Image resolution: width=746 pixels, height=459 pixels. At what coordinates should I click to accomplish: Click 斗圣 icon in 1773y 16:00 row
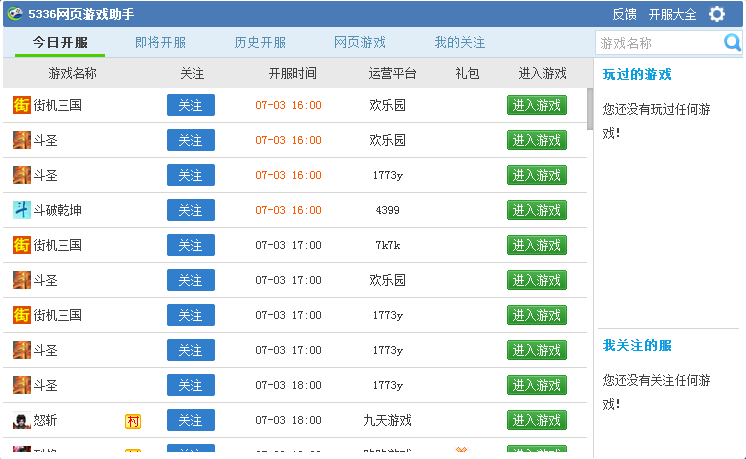coord(21,175)
